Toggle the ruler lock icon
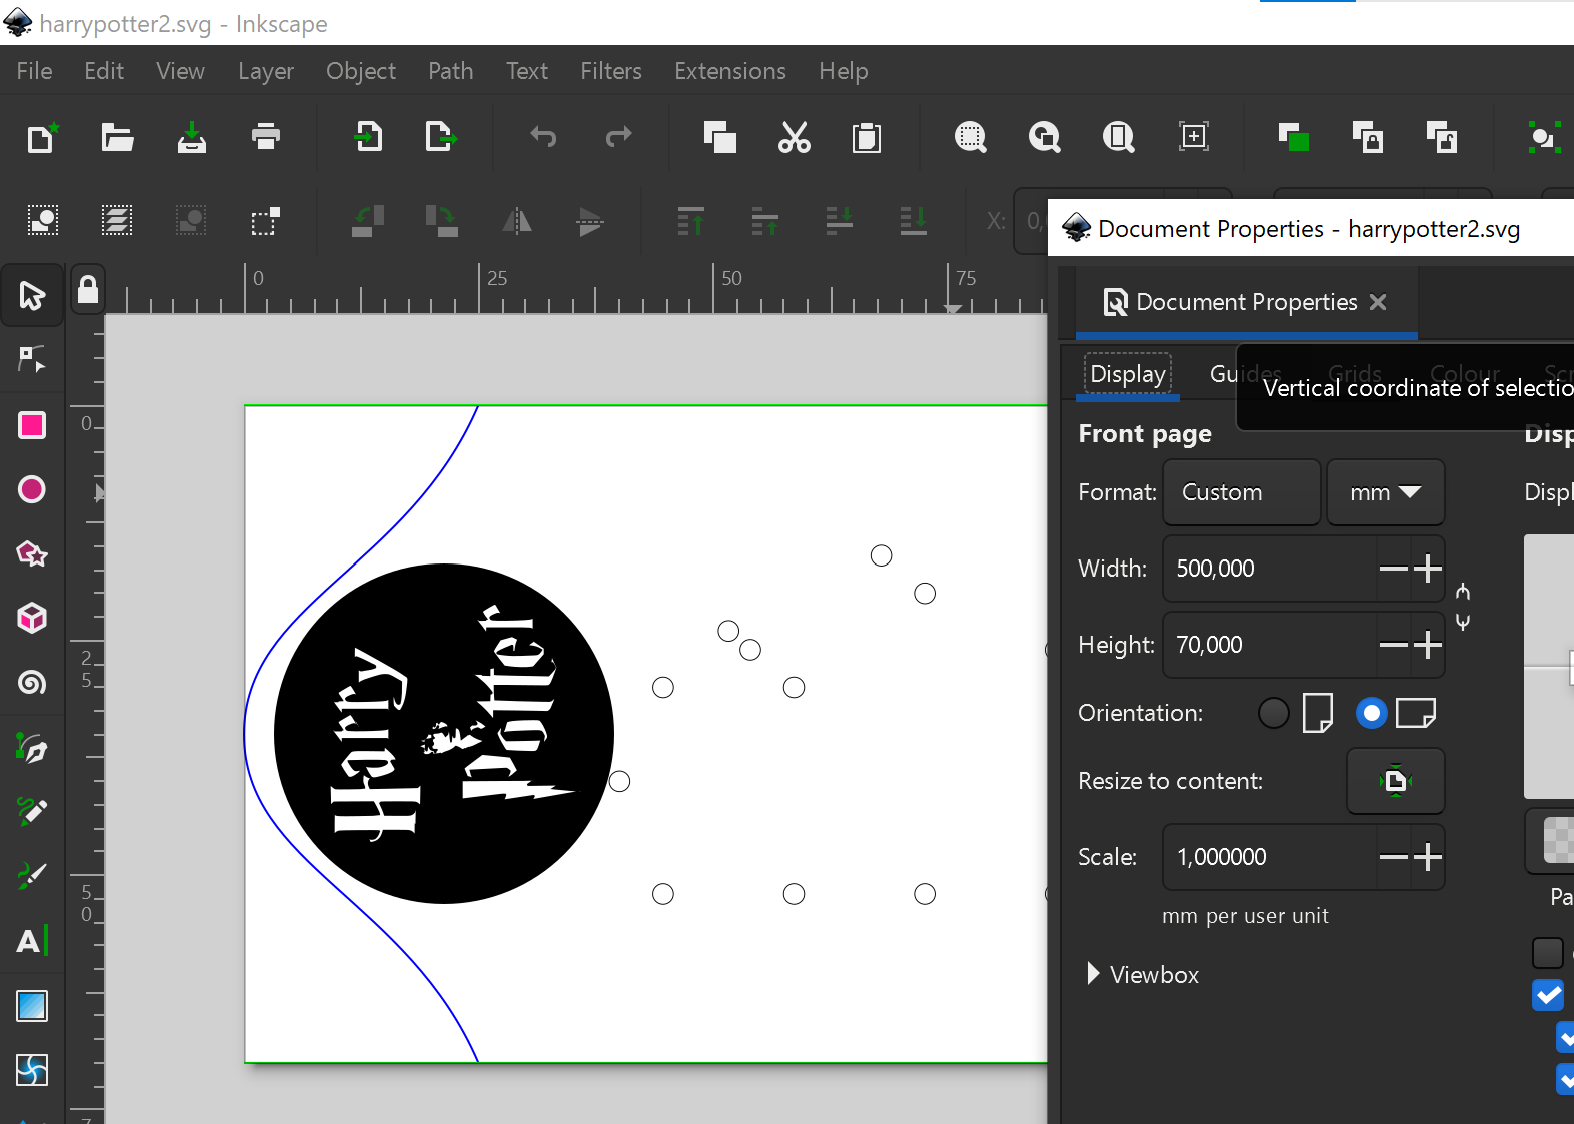The height and width of the screenshot is (1124, 1574). coord(88,290)
